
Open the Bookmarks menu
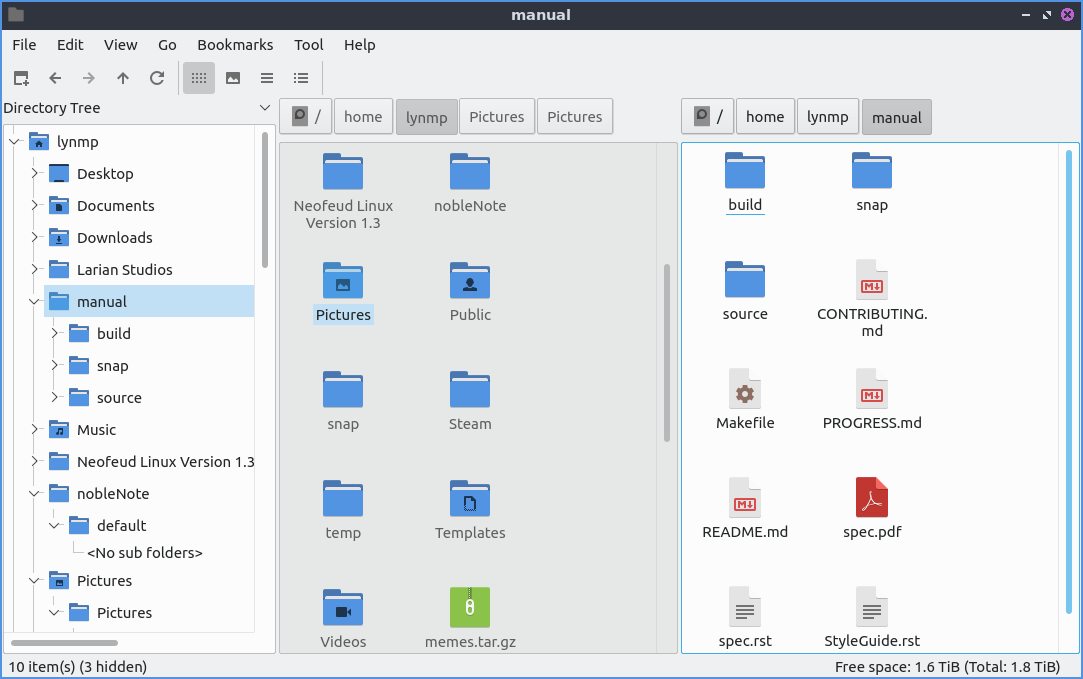pyautogui.click(x=235, y=45)
